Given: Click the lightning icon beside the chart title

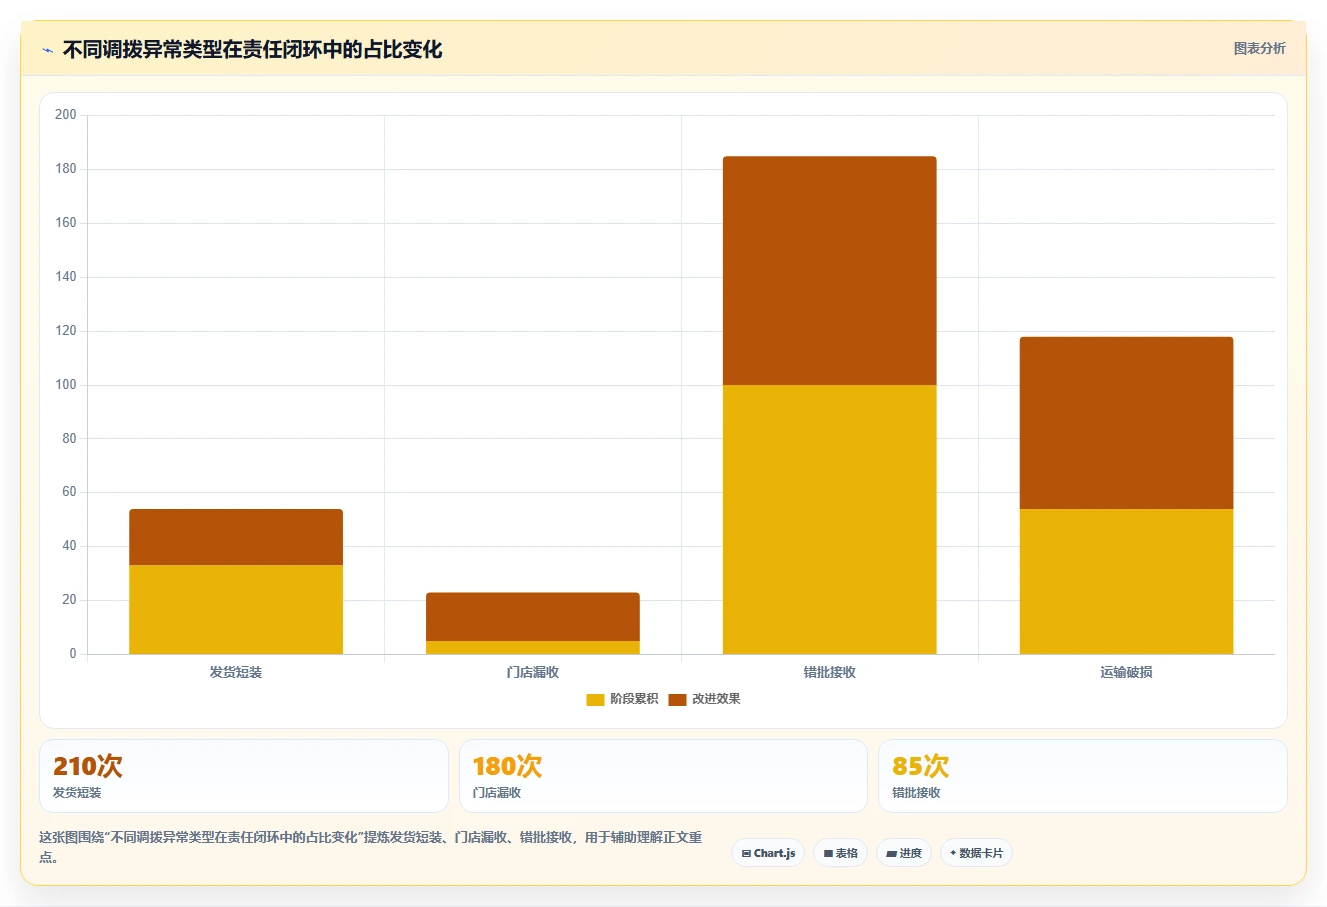Looking at the screenshot, I should [x=47, y=50].
